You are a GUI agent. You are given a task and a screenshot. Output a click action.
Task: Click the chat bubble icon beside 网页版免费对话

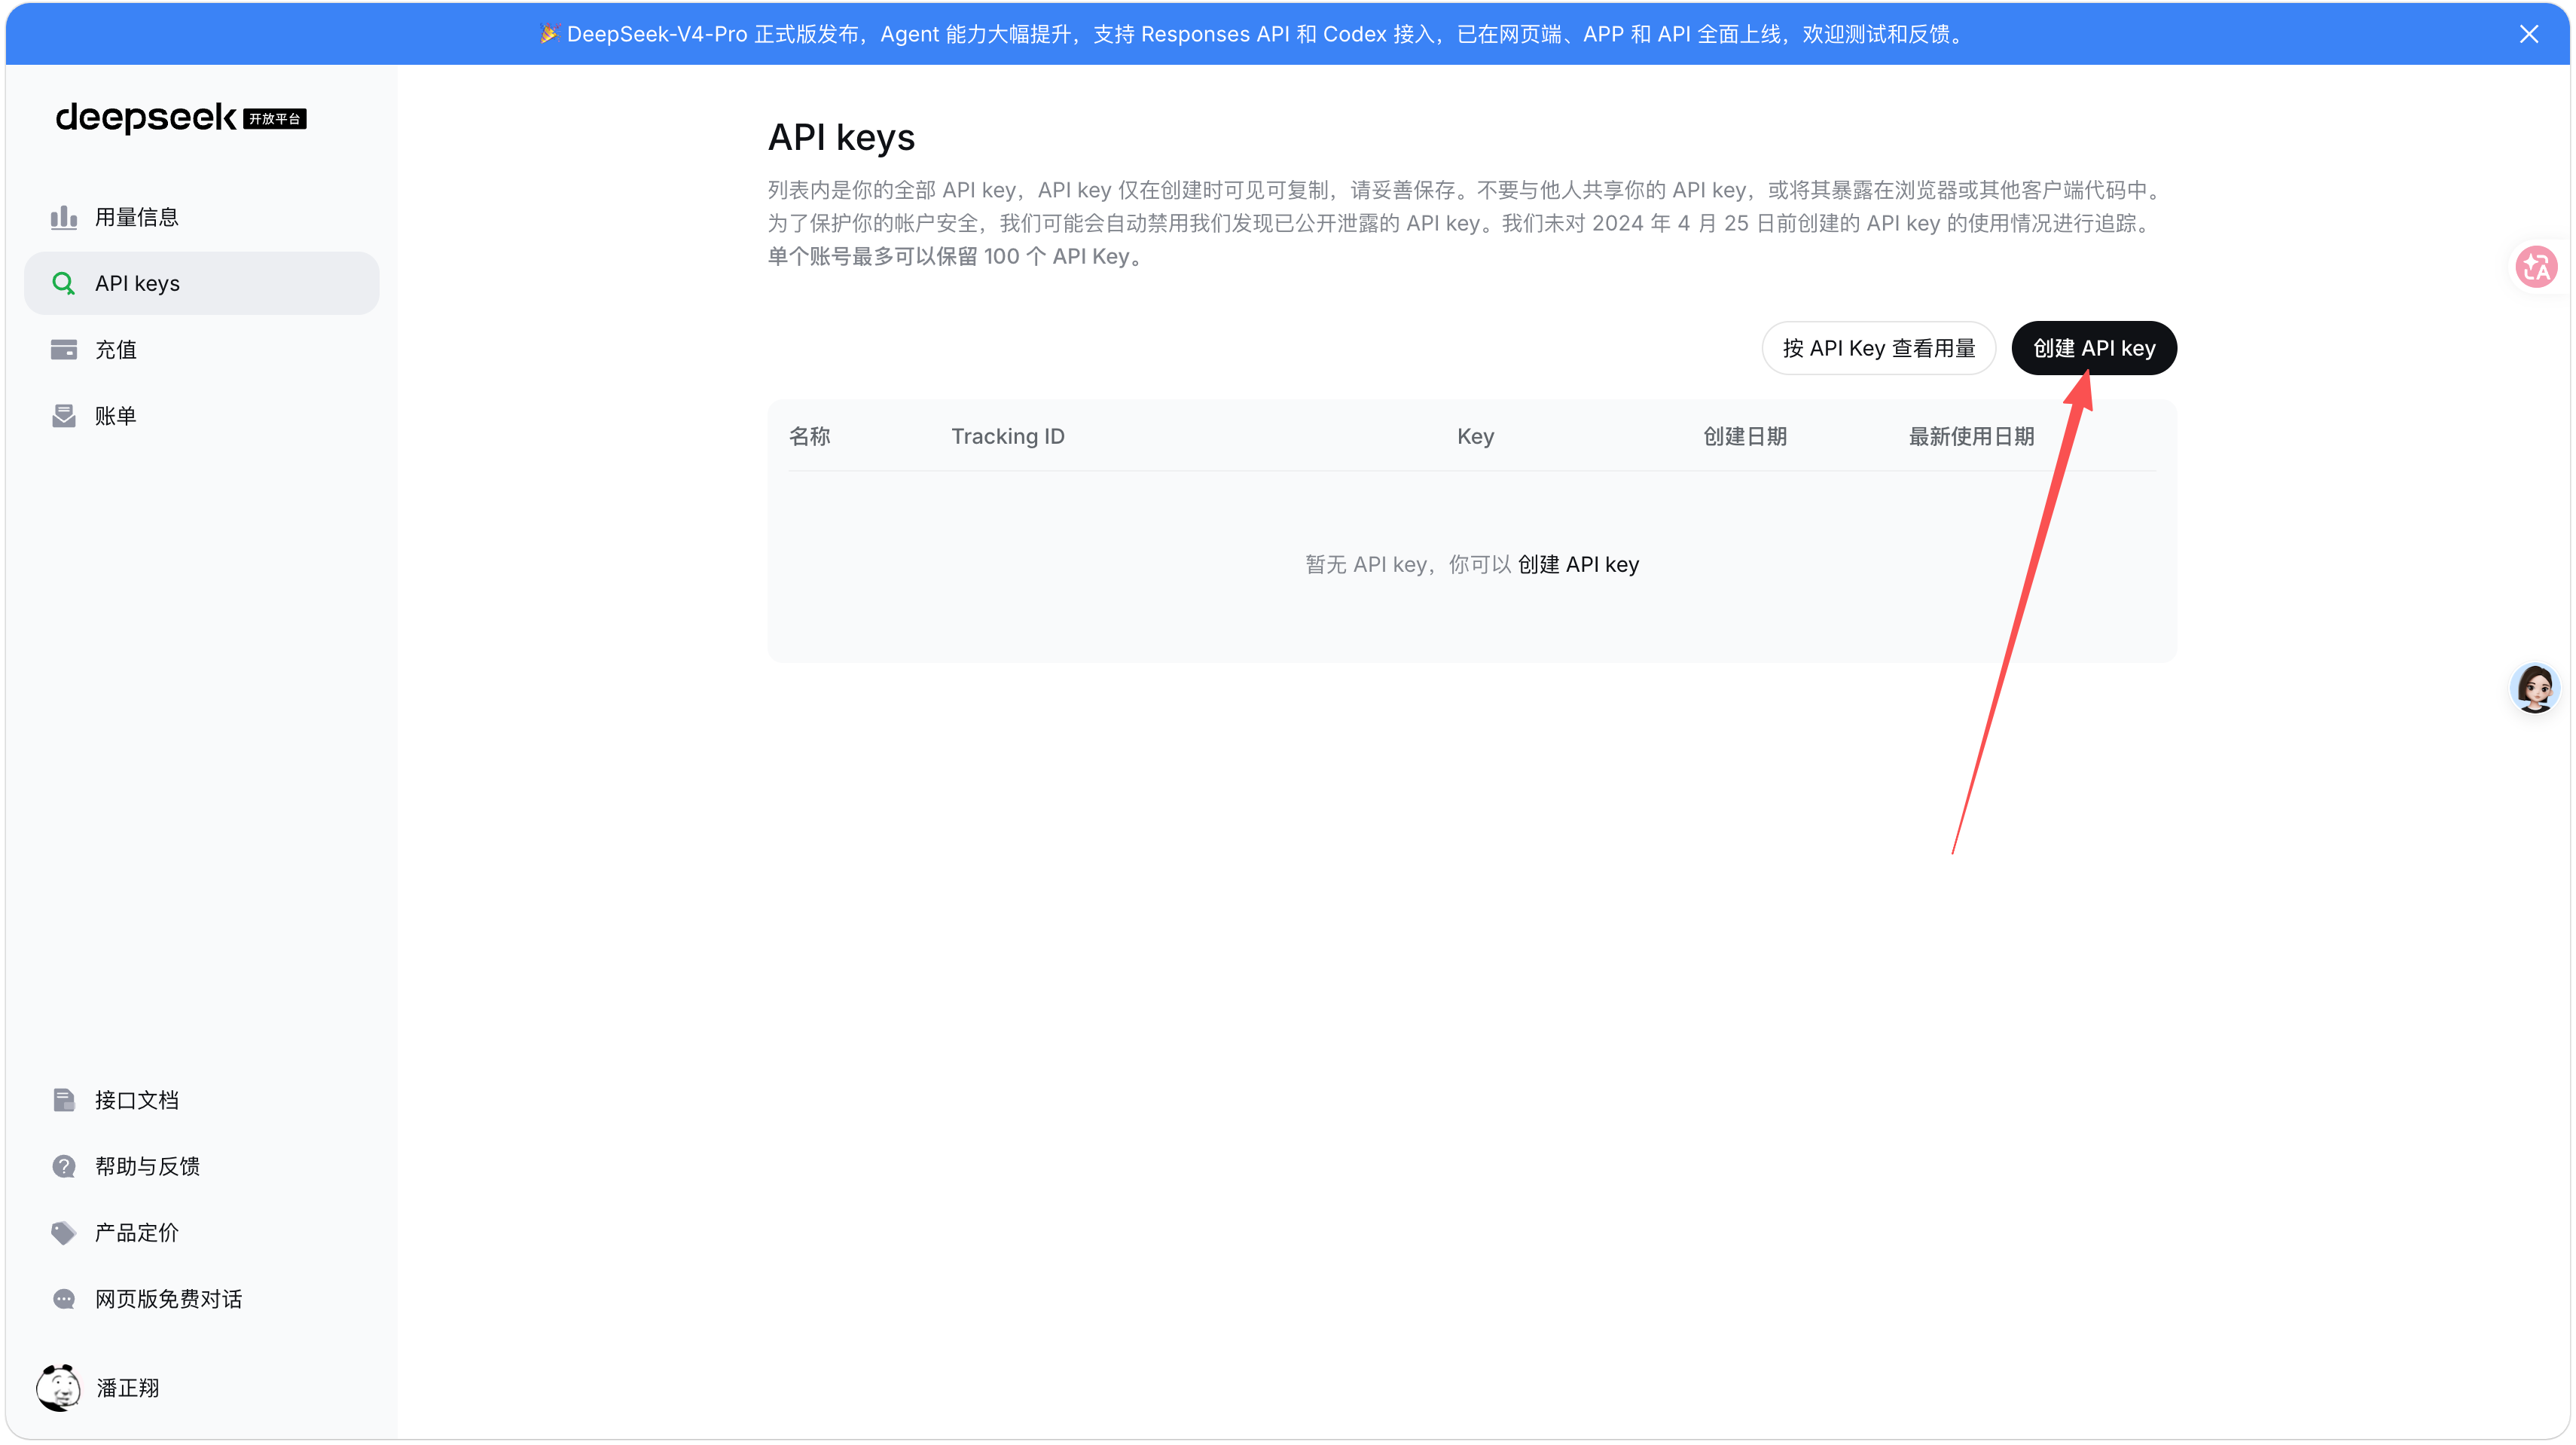[x=64, y=1299]
